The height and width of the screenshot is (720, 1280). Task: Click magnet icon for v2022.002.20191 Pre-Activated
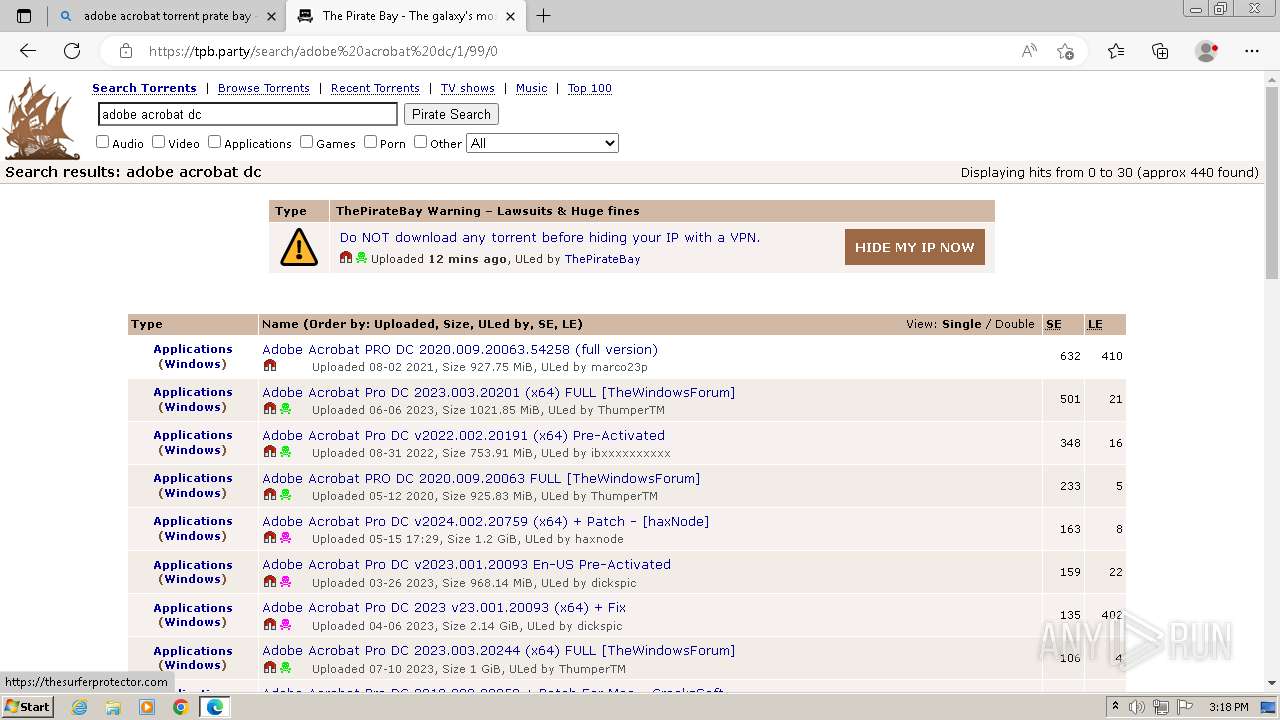click(x=270, y=452)
